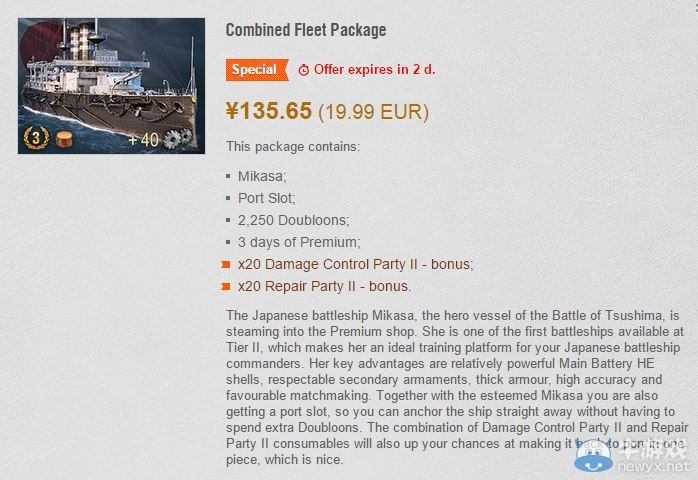
Task: Click the Offer expires in 2 d. text
Action: tap(374, 70)
